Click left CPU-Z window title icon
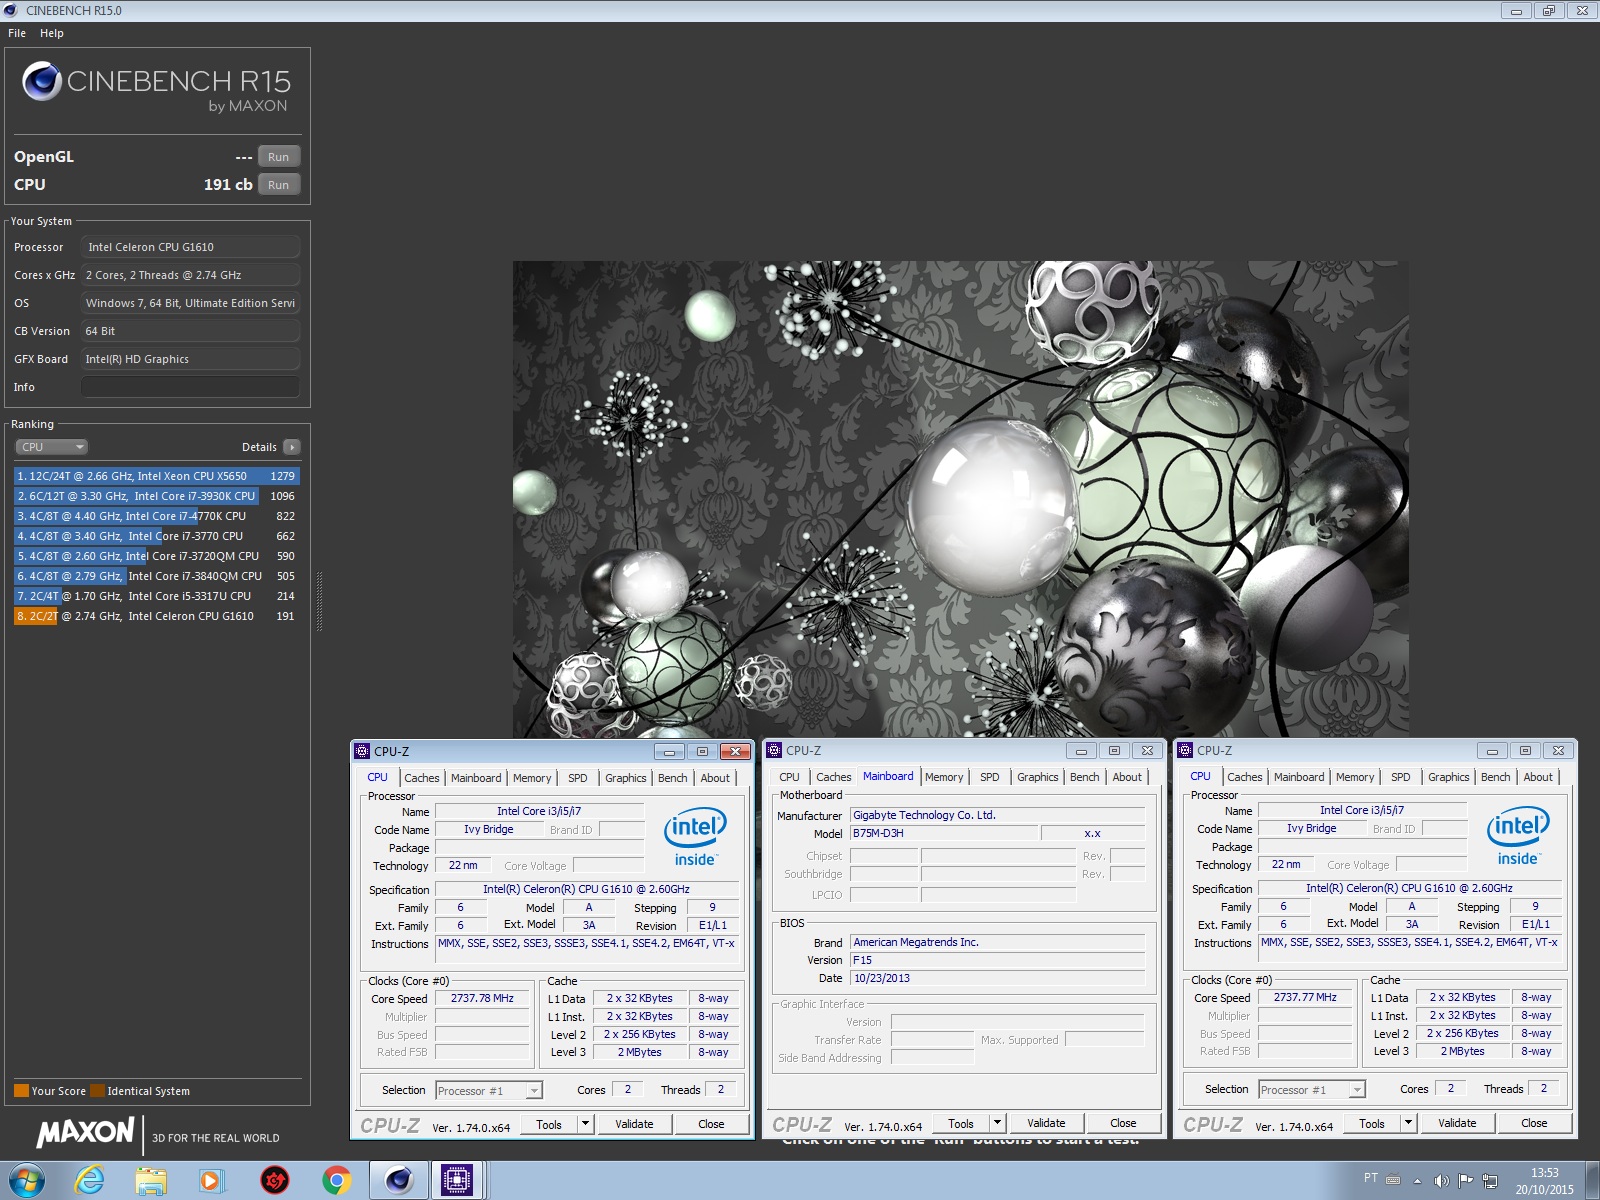This screenshot has width=1600, height=1200. (363, 751)
